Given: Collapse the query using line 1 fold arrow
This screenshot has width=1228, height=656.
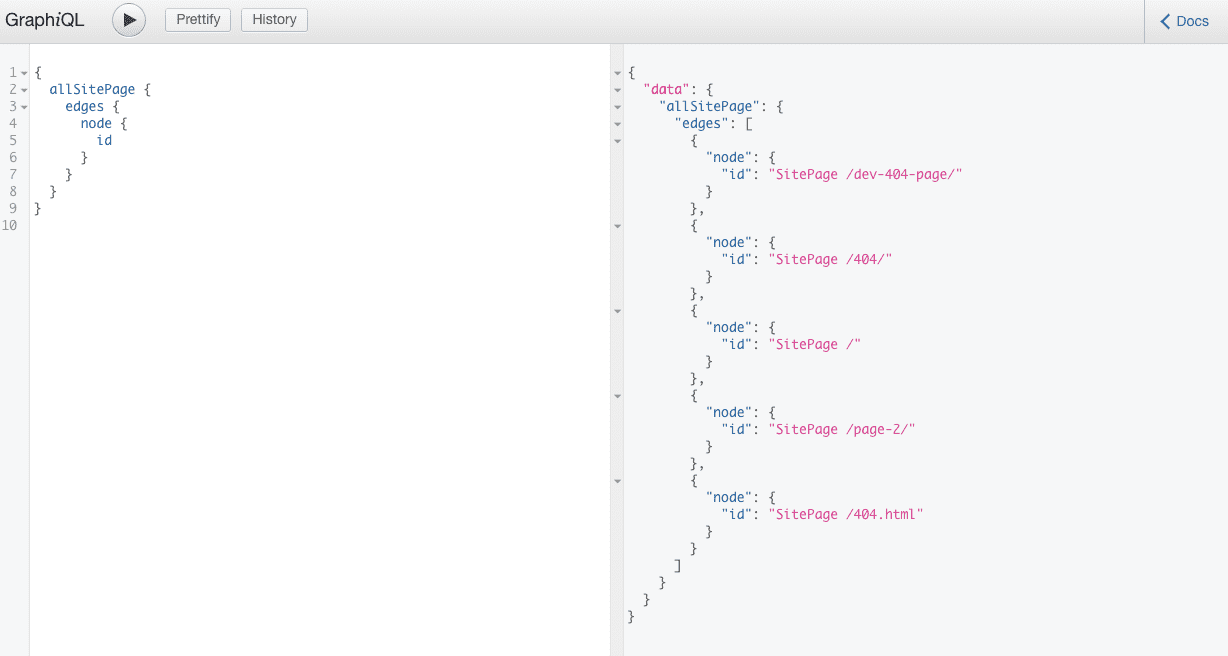Looking at the screenshot, I should pos(23,72).
